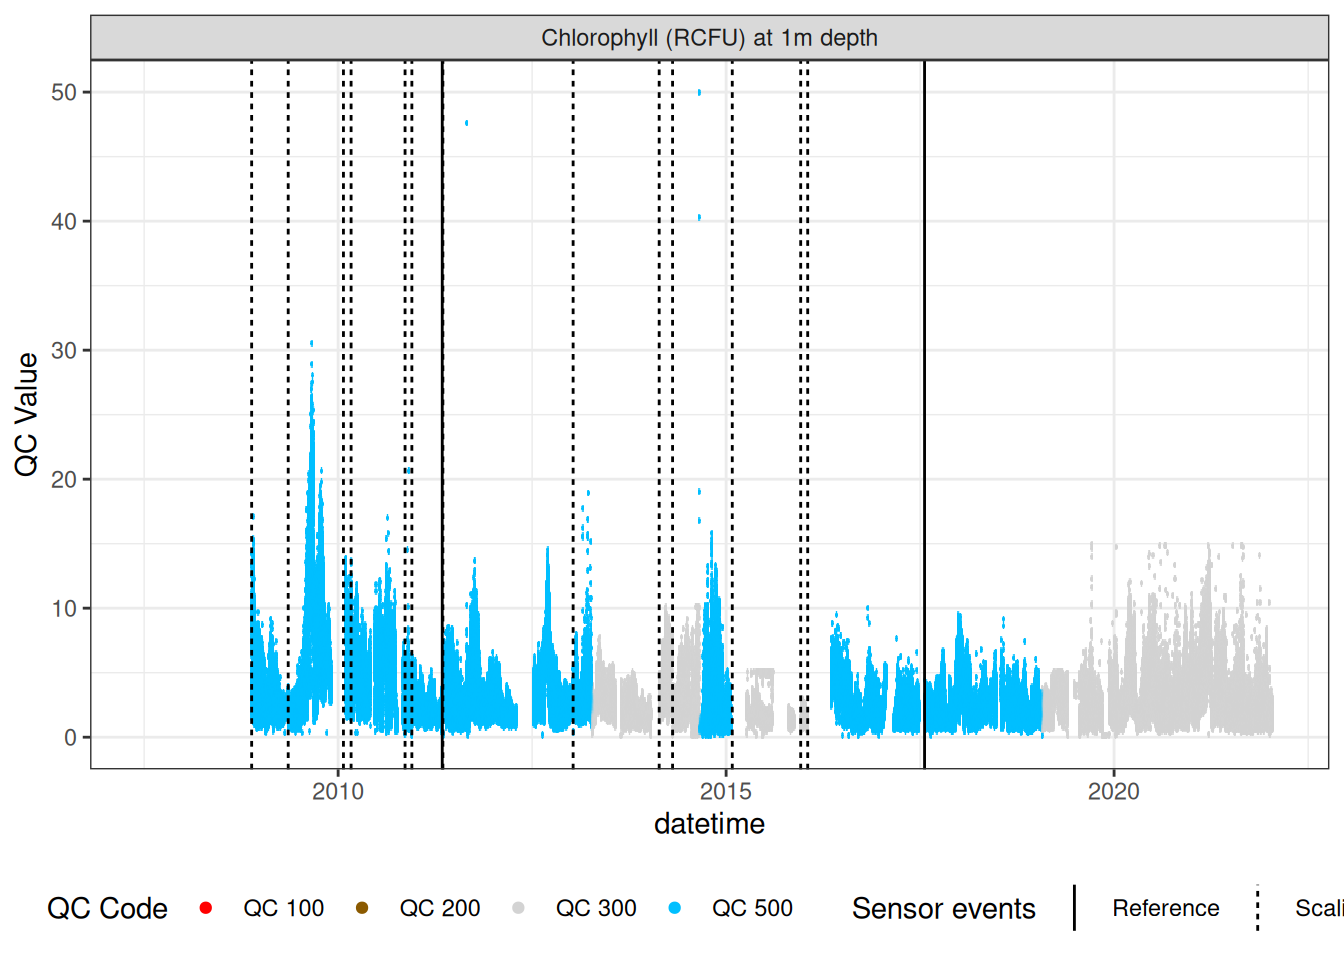The height and width of the screenshot is (960, 1344).
Task: Click the Chlorophyll (RCFU) panel title strip
Action: click(709, 38)
